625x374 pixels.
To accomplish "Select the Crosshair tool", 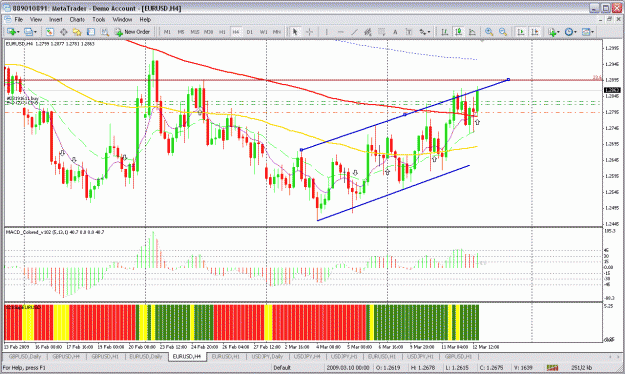I will (x=309, y=32).
